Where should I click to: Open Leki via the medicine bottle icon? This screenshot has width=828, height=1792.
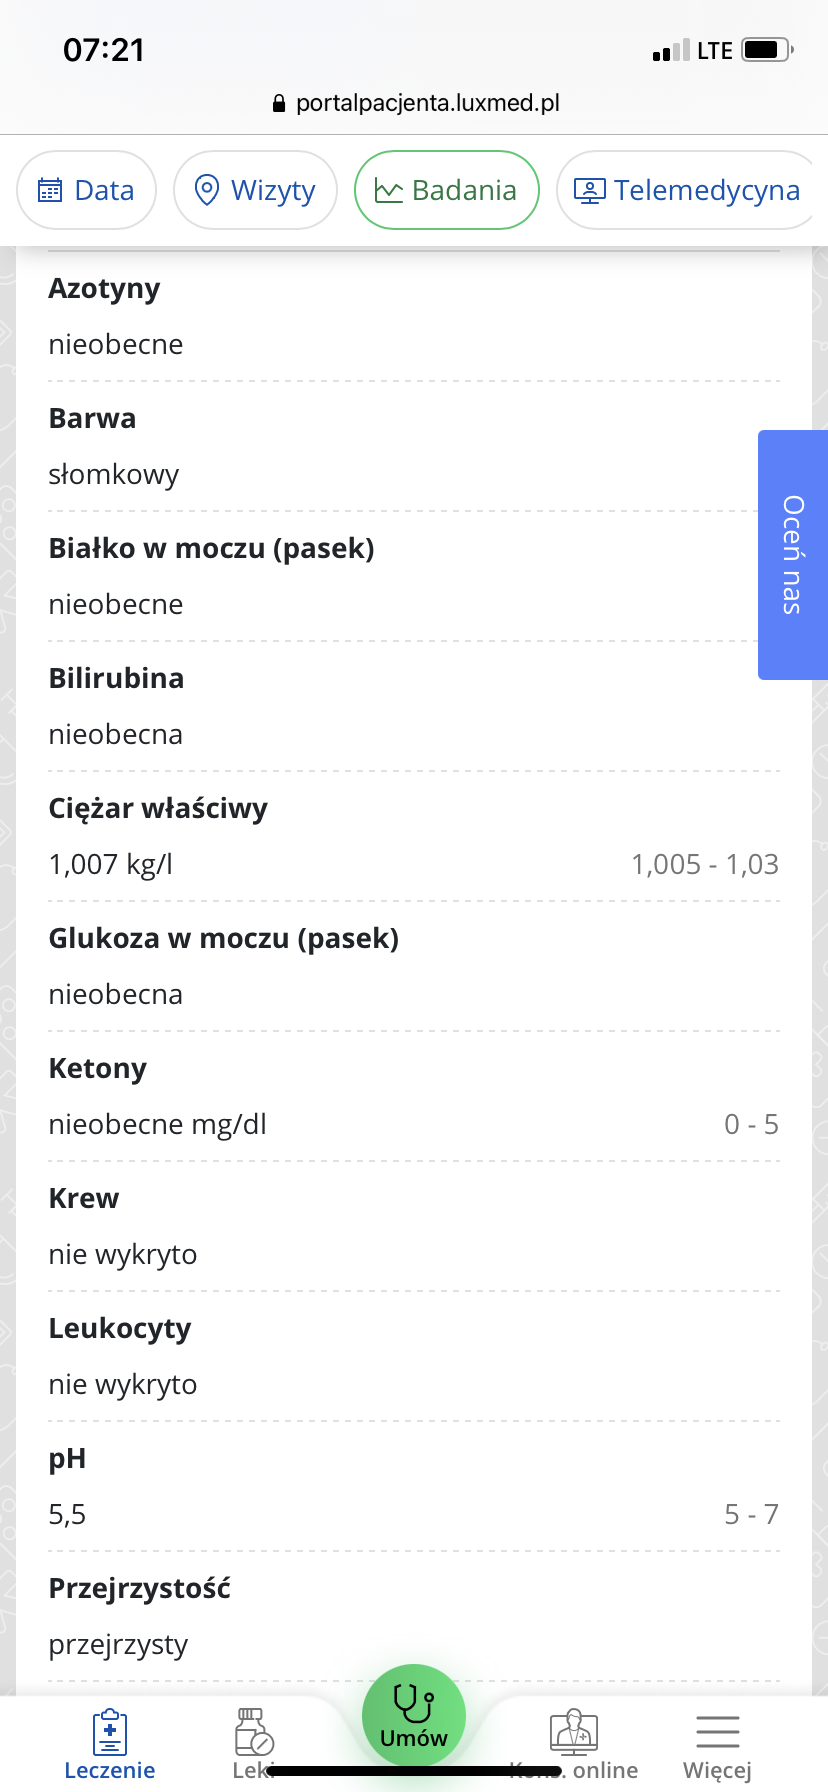pos(253,1733)
